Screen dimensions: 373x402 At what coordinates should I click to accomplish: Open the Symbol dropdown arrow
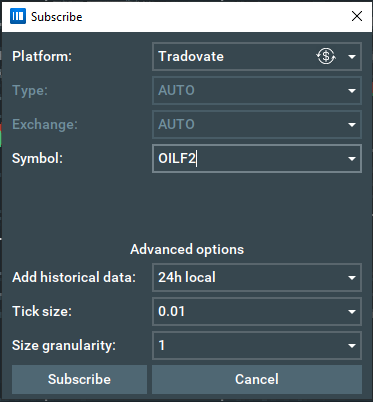pyautogui.click(x=352, y=159)
